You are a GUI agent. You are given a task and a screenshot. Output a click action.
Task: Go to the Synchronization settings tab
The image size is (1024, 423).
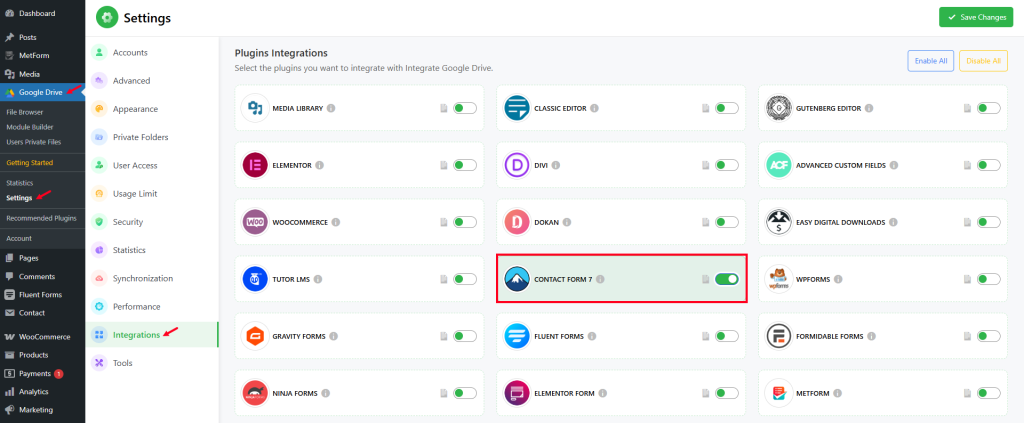click(152, 278)
